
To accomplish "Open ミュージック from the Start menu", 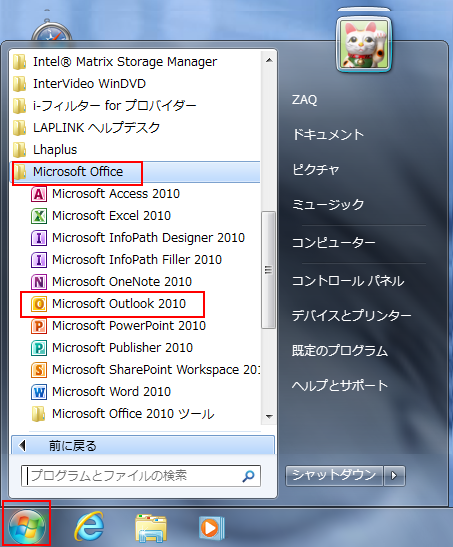I will pos(328,204).
